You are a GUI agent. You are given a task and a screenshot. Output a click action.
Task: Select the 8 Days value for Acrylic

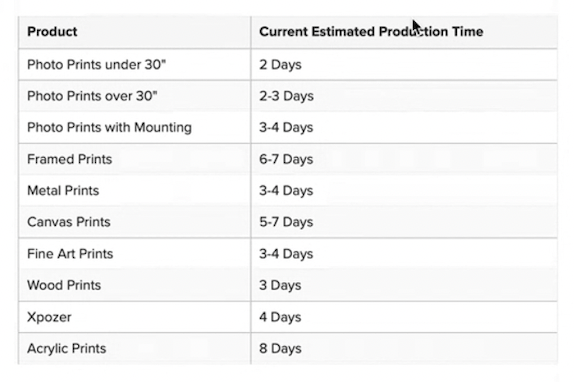point(280,349)
